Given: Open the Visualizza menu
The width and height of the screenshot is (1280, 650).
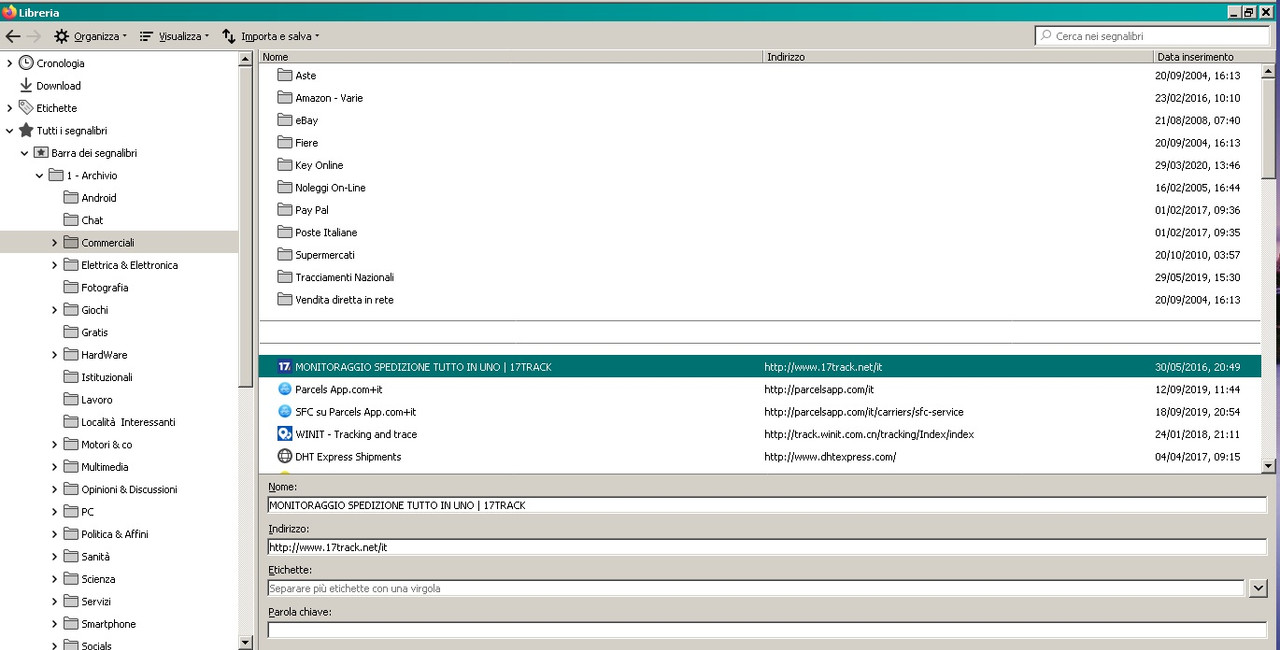Looking at the screenshot, I should point(174,36).
